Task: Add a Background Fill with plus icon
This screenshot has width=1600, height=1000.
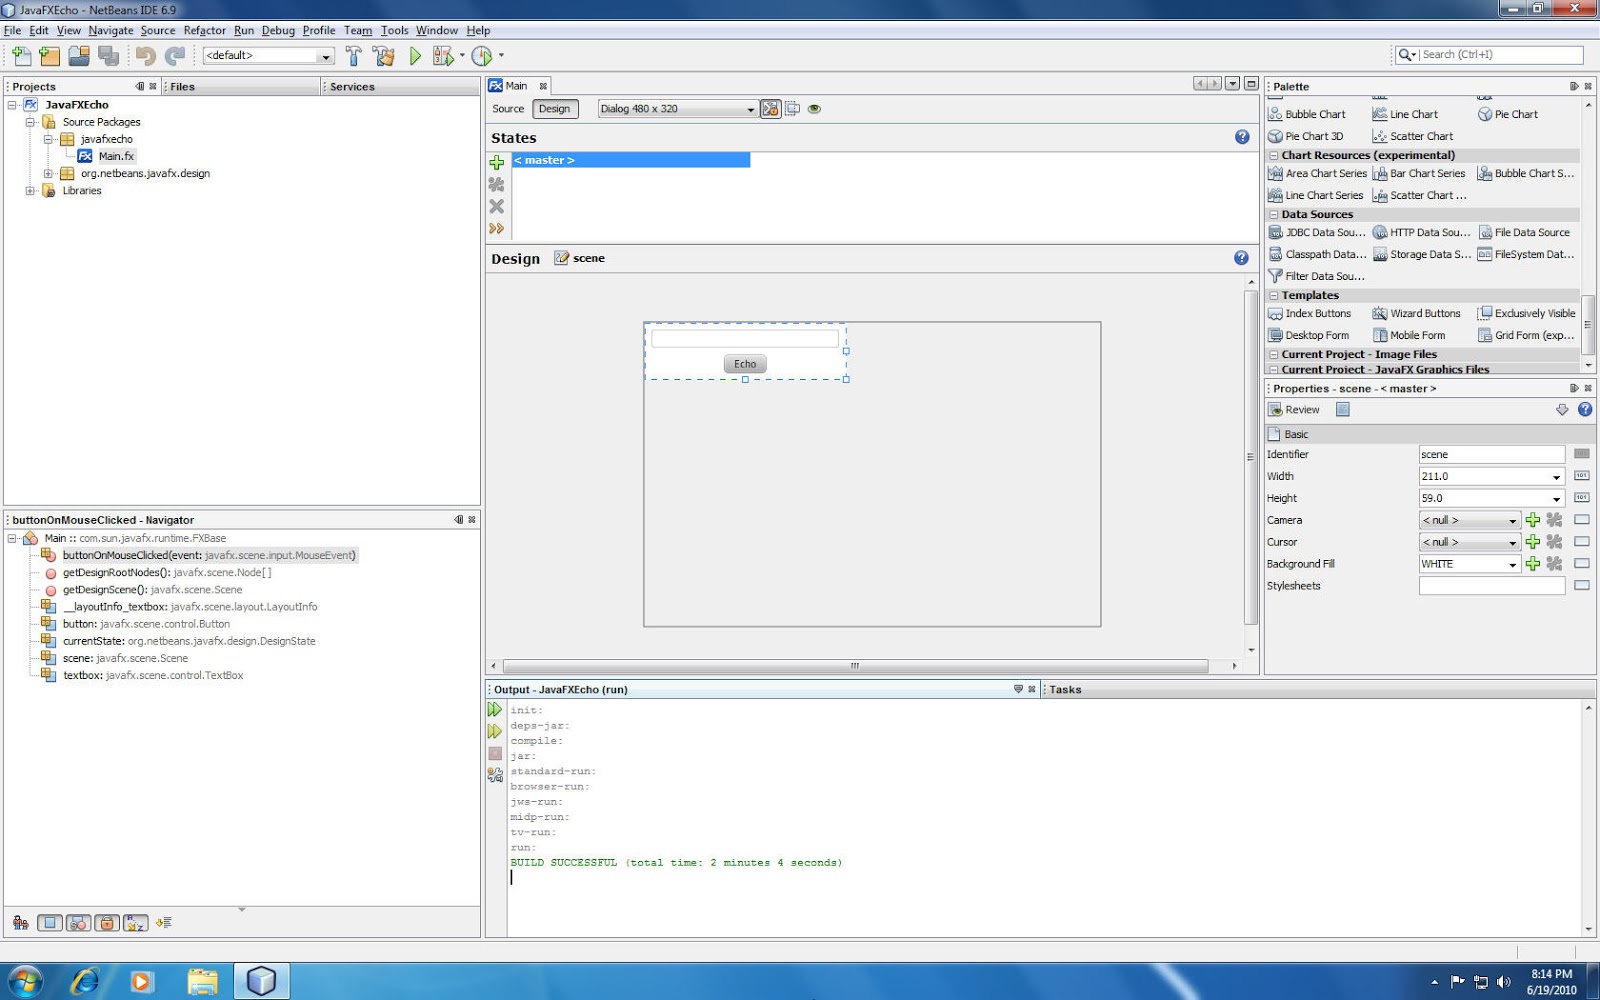Action: coord(1533,564)
